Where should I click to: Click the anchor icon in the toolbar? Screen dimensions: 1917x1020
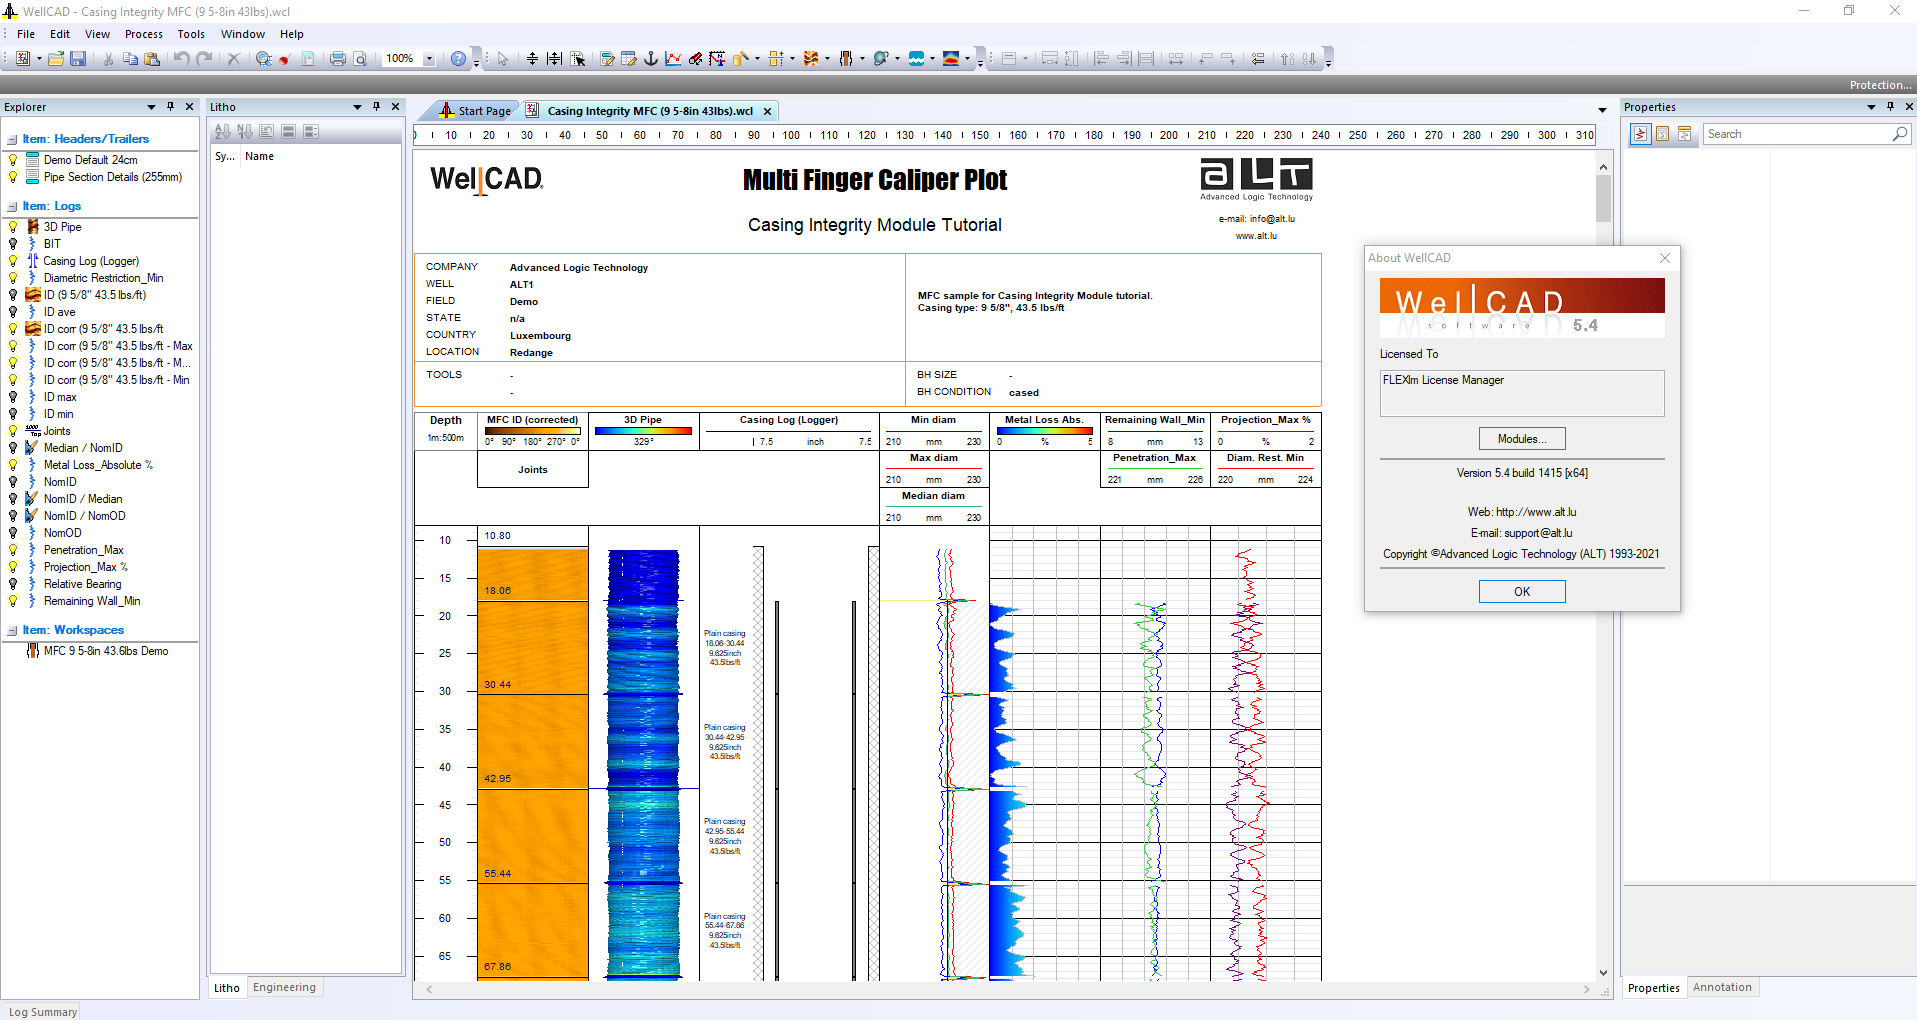coord(651,59)
